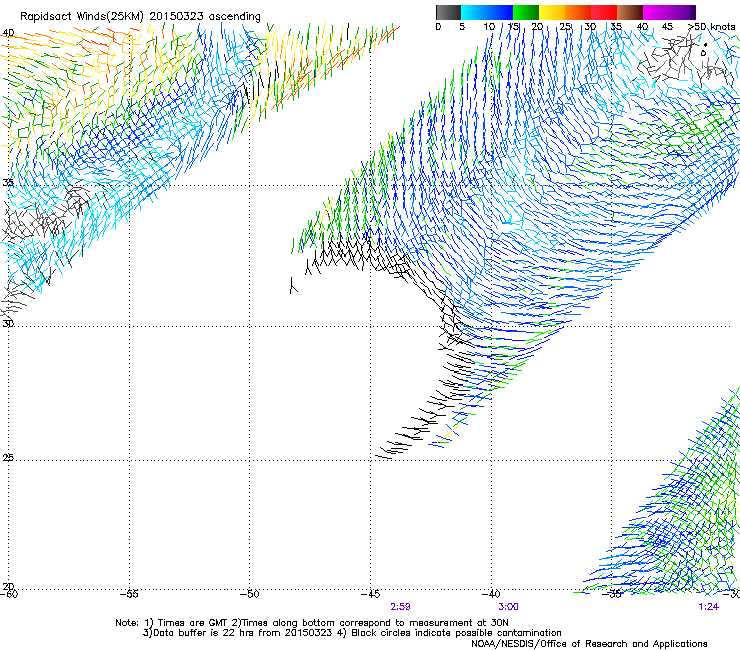Image resolution: width=740 pixels, height=650 pixels.
Task: Click the magenta-purple 40-50 knots color bar segment
Action: coord(669,12)
